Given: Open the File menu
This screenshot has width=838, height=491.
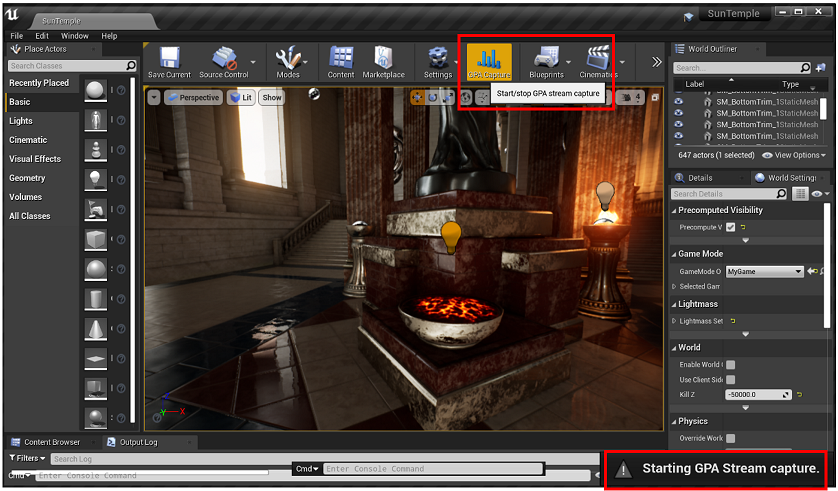Looking at the screenshot, I should coord(17,36).
